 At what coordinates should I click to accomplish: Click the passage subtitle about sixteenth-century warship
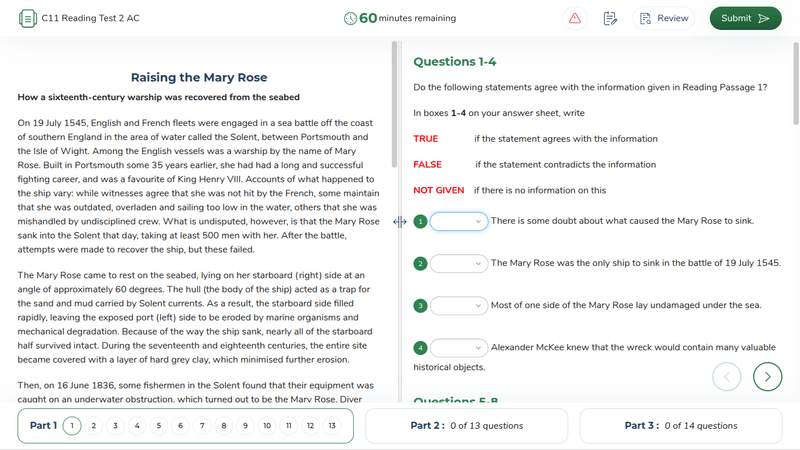click(159, 97)
